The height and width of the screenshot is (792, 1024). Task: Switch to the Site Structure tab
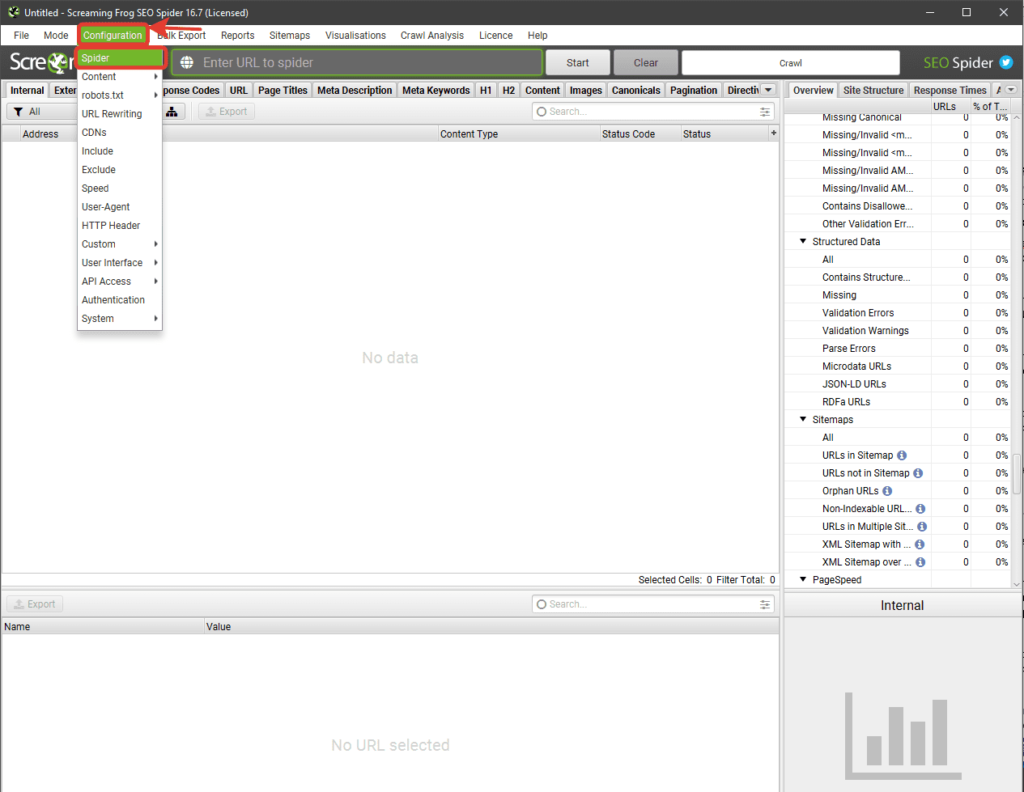(873, 90)
